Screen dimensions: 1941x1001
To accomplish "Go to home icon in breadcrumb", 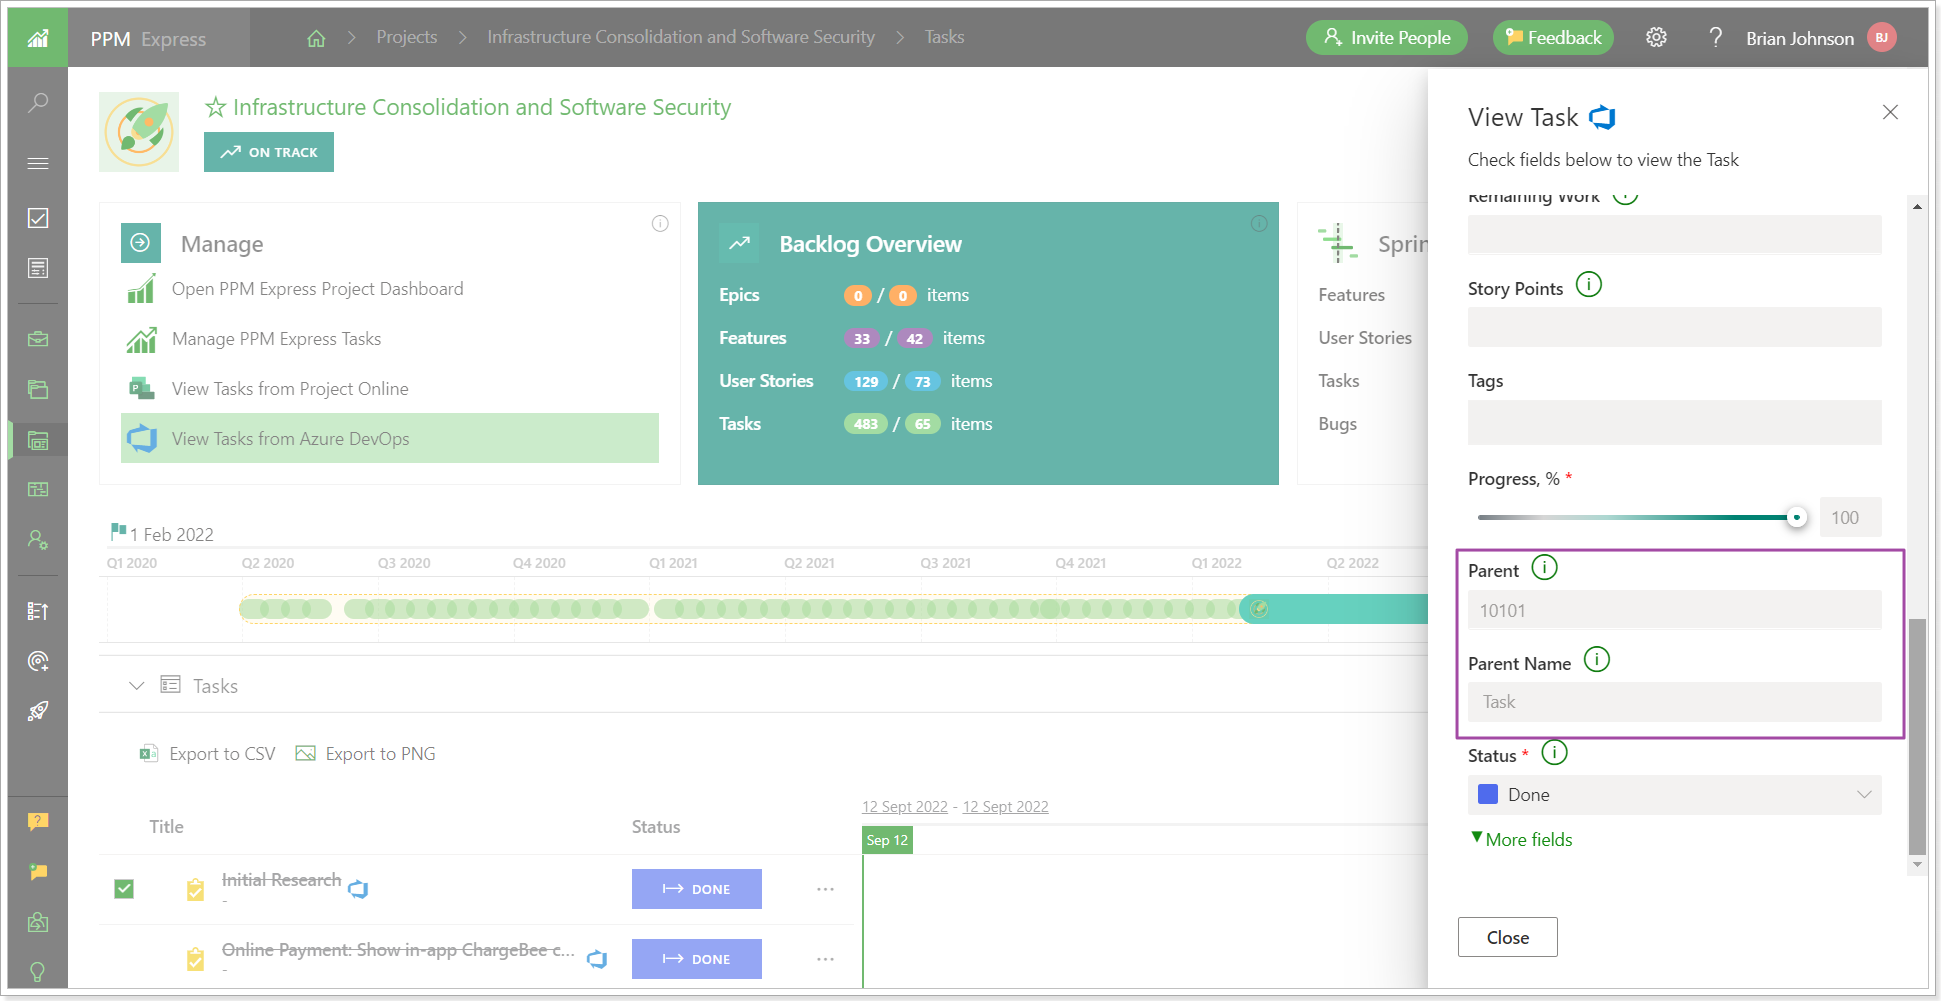I will 316,38.
